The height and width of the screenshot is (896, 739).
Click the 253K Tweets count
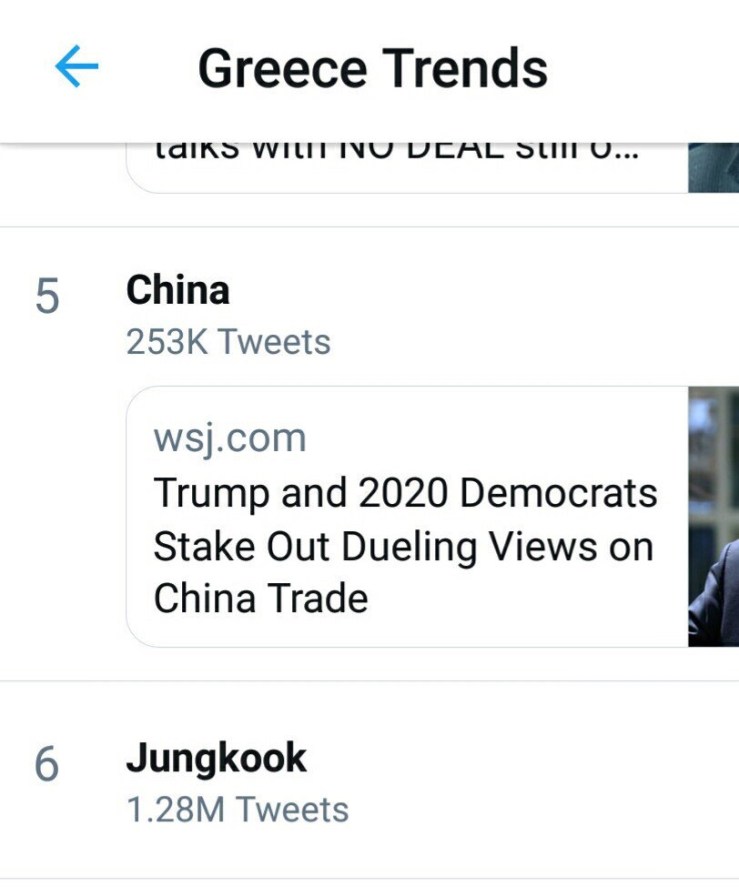(228, 342)
